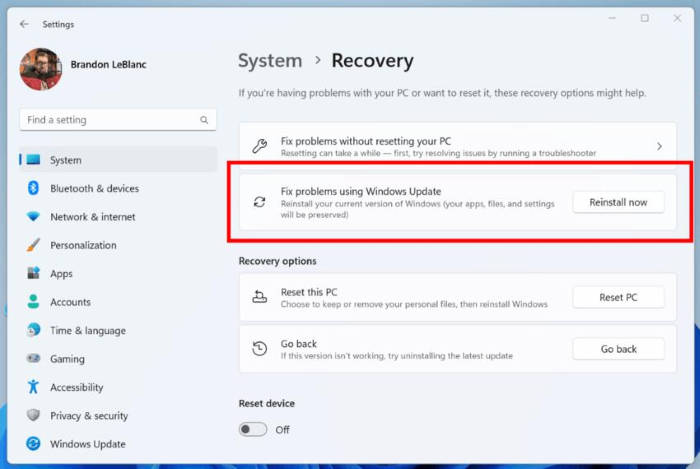Click the Recovery options heading
700x469 pixels.
[x=277, y=261]
